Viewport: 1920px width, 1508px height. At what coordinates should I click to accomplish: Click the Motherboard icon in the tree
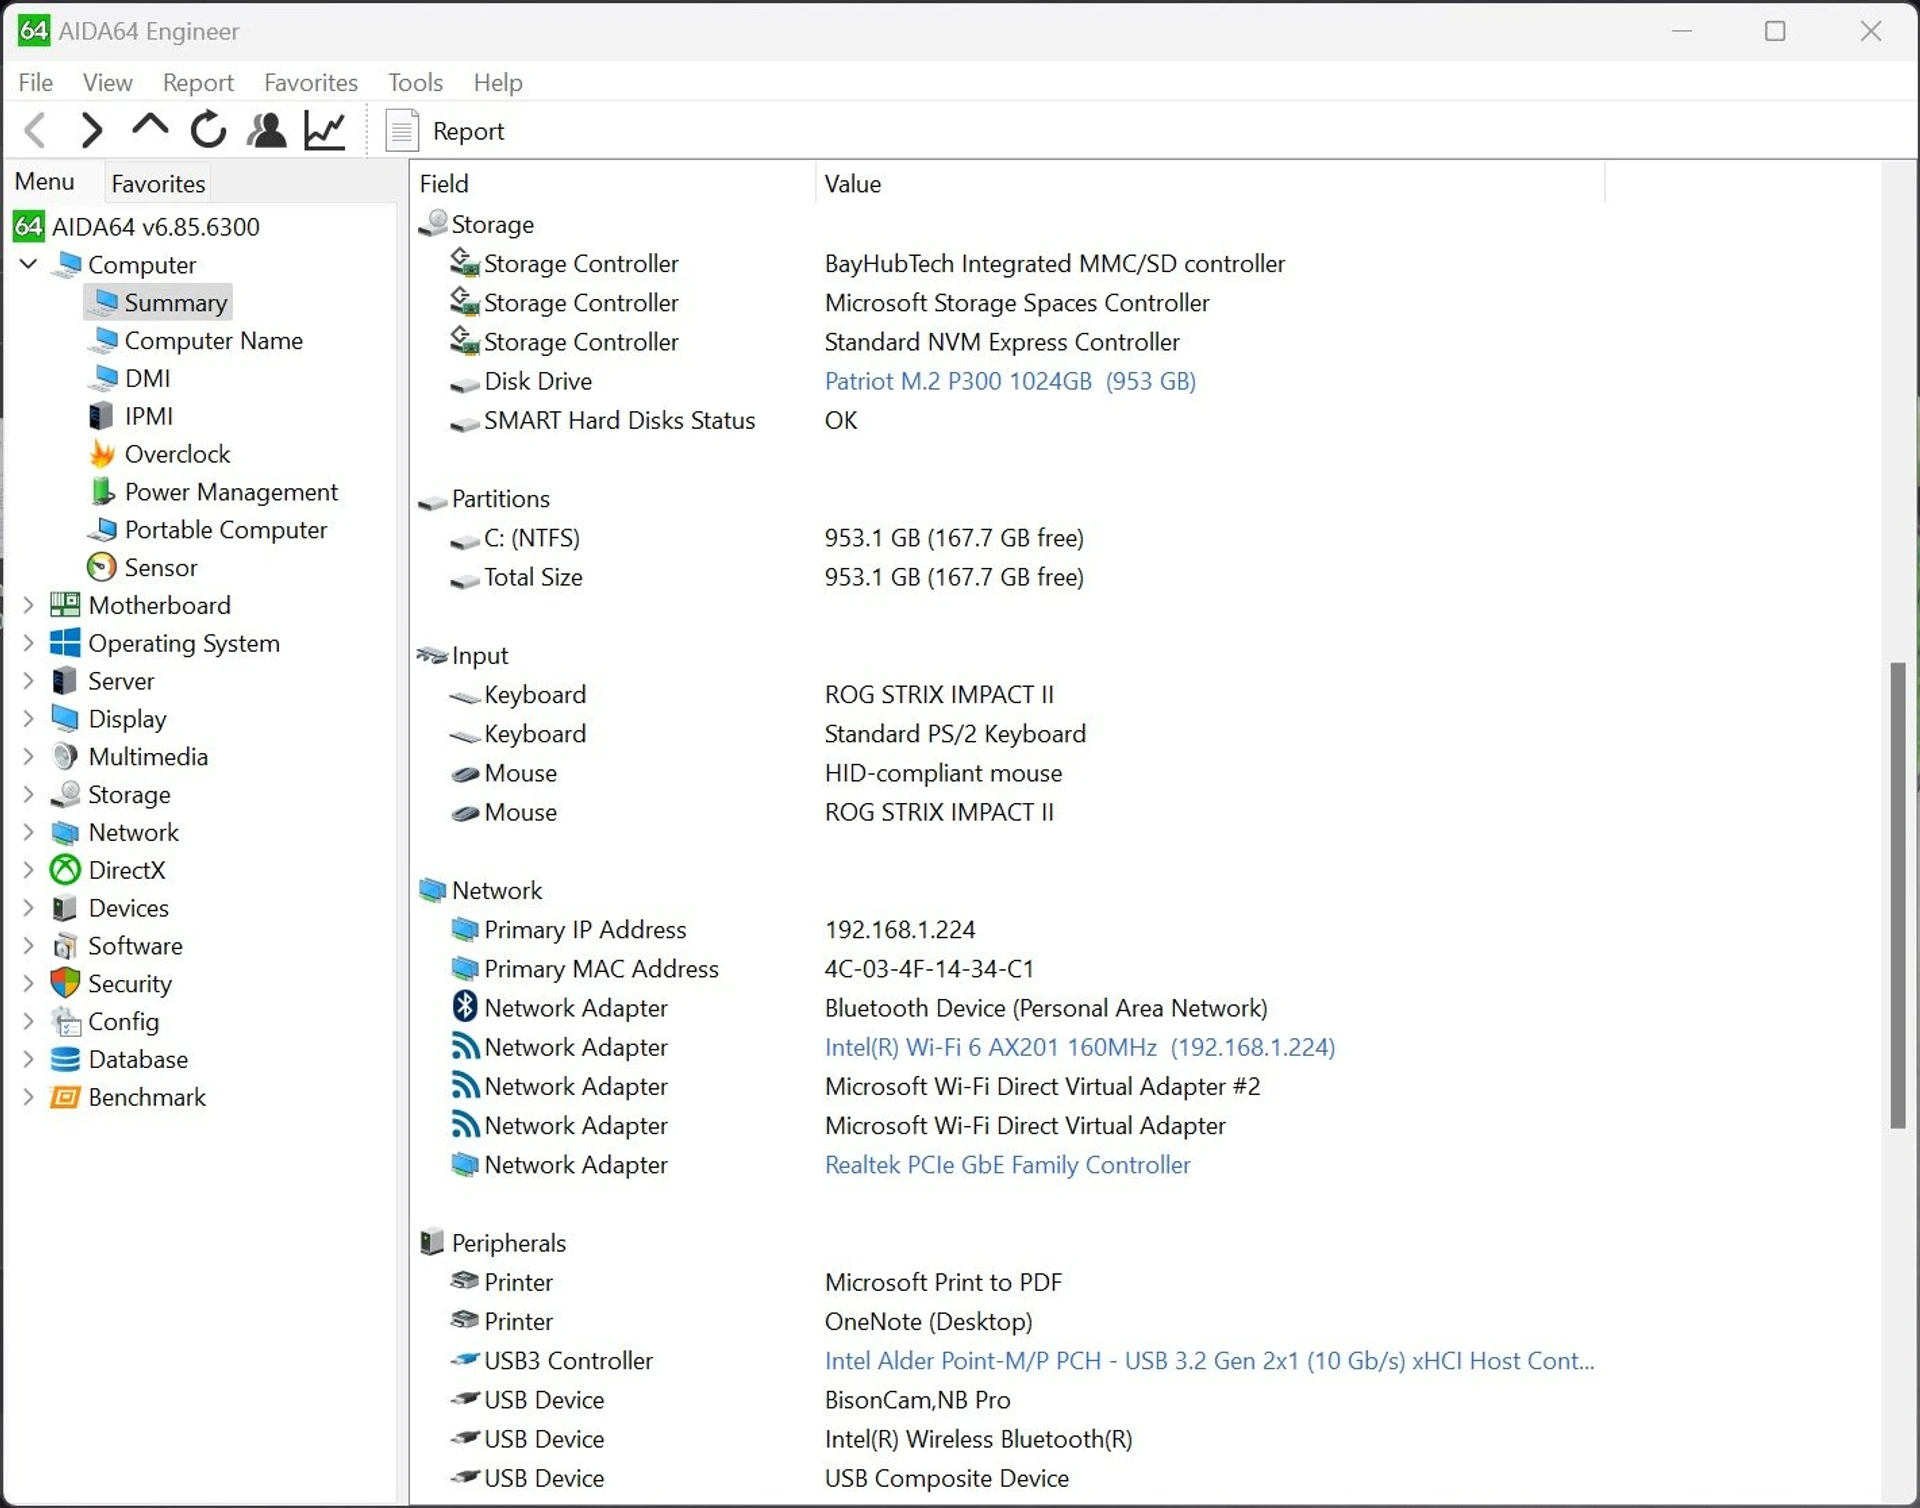(65, 605)
